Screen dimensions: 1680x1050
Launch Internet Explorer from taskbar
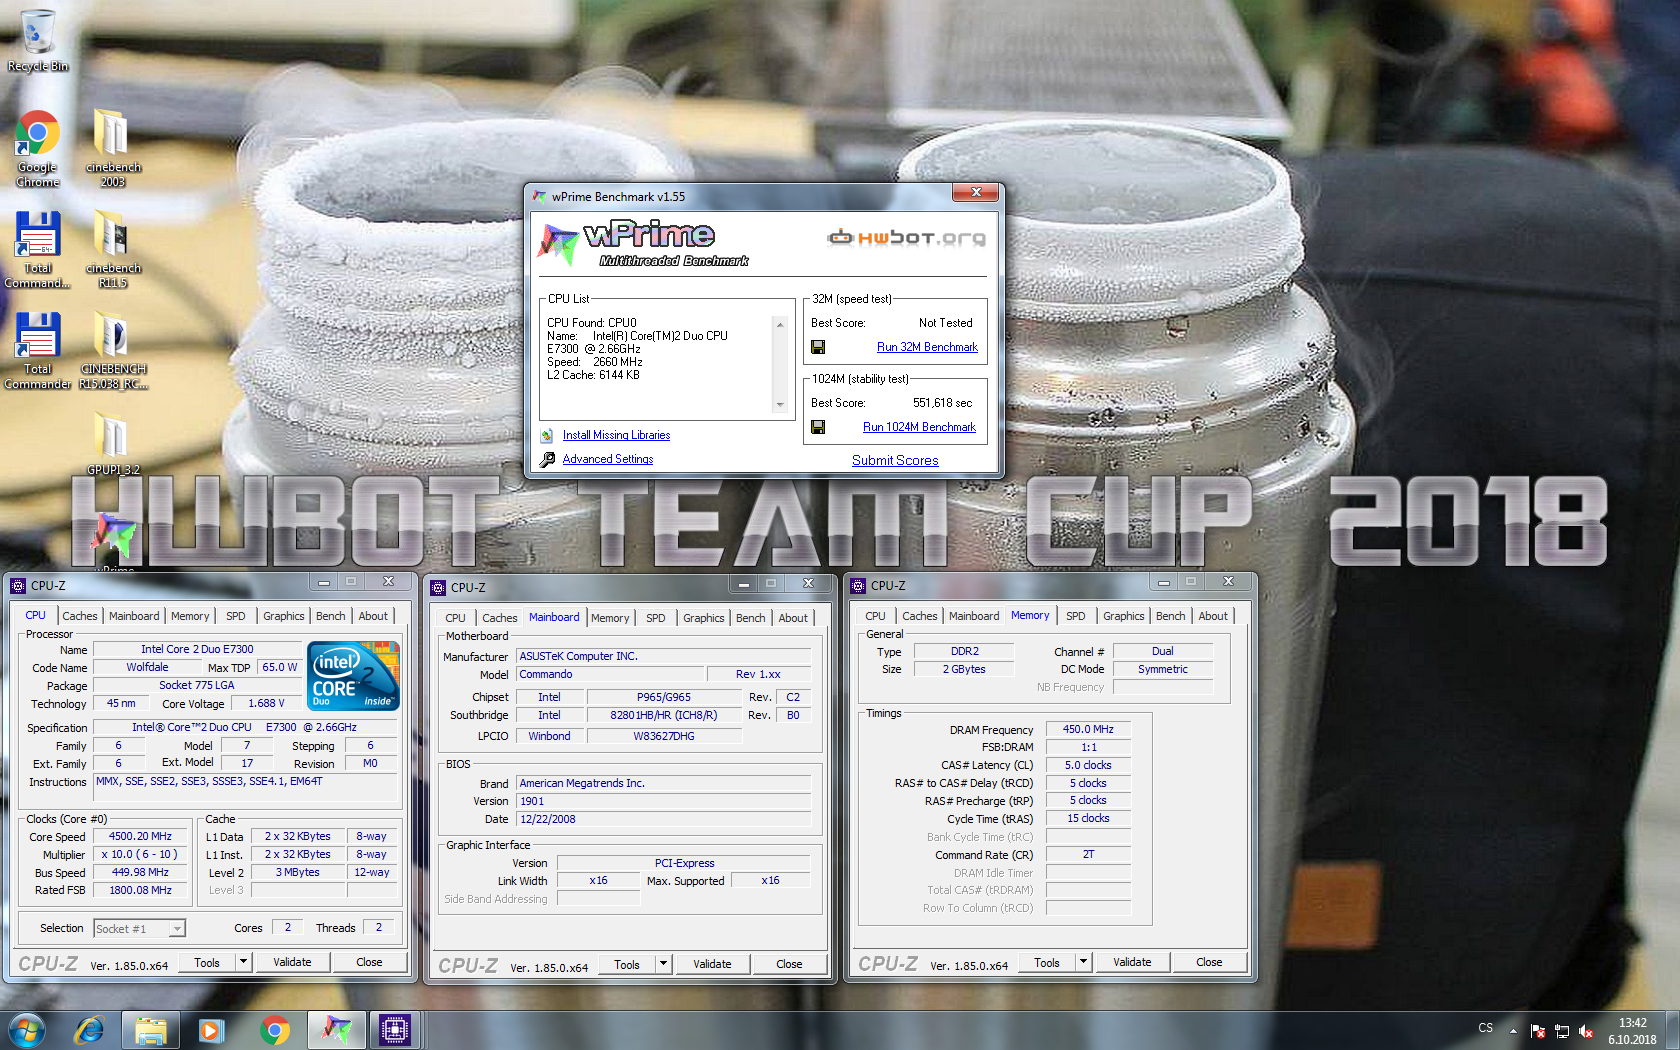pyautogui.click(x=90, y=1030)
